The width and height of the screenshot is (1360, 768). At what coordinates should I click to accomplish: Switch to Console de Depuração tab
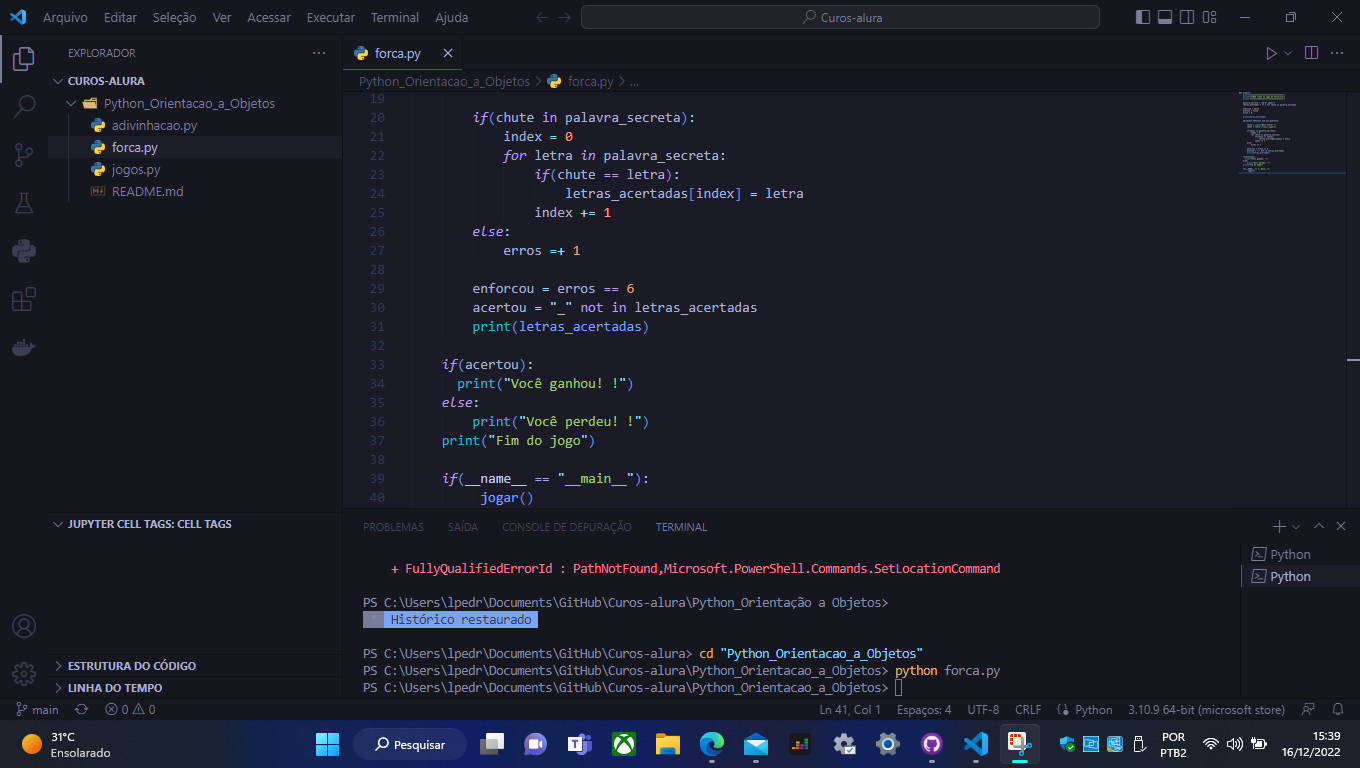567,527
